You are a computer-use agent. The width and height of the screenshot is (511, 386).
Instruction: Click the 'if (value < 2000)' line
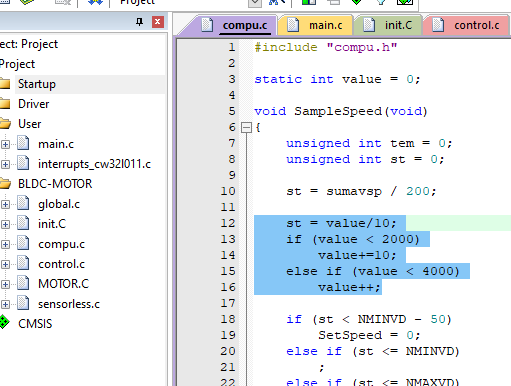pyautogui.click(x=353, y=239)
